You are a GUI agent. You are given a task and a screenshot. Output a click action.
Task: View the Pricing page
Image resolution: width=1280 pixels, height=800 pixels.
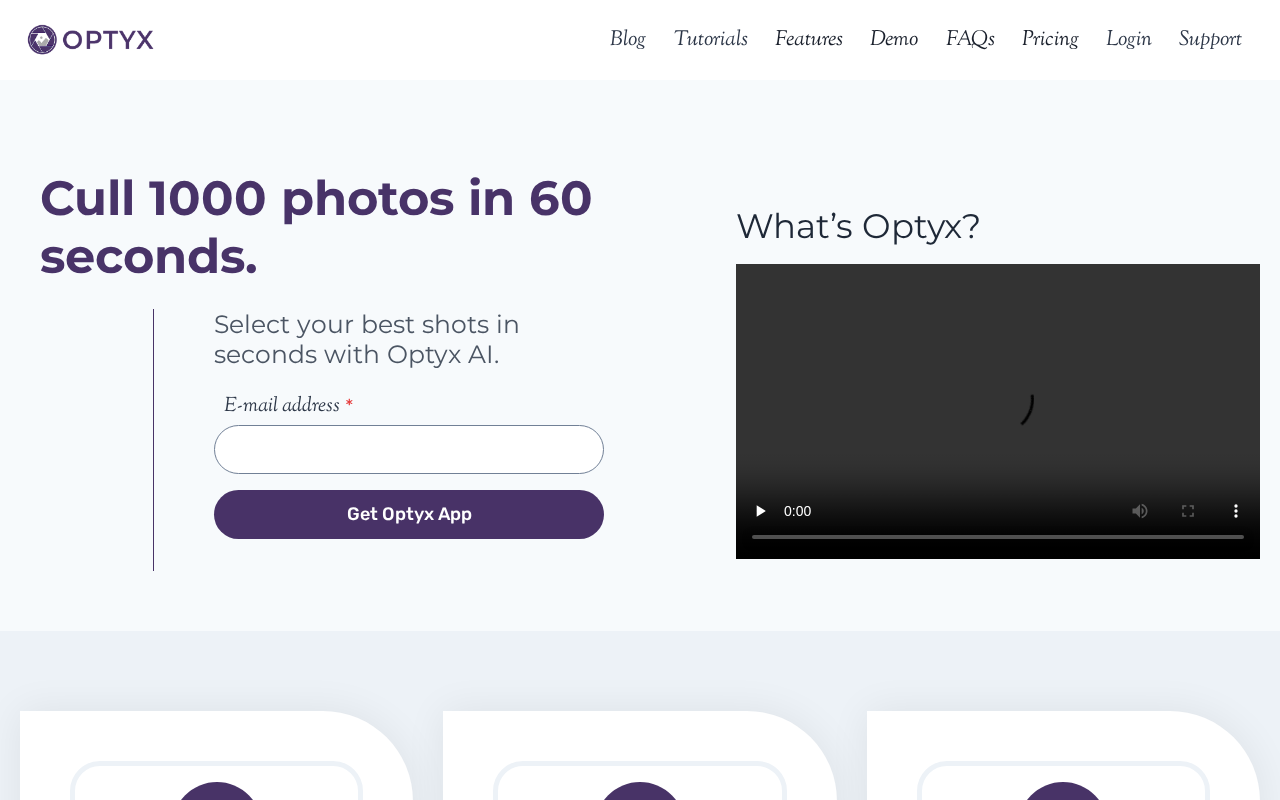point(1049,39)
